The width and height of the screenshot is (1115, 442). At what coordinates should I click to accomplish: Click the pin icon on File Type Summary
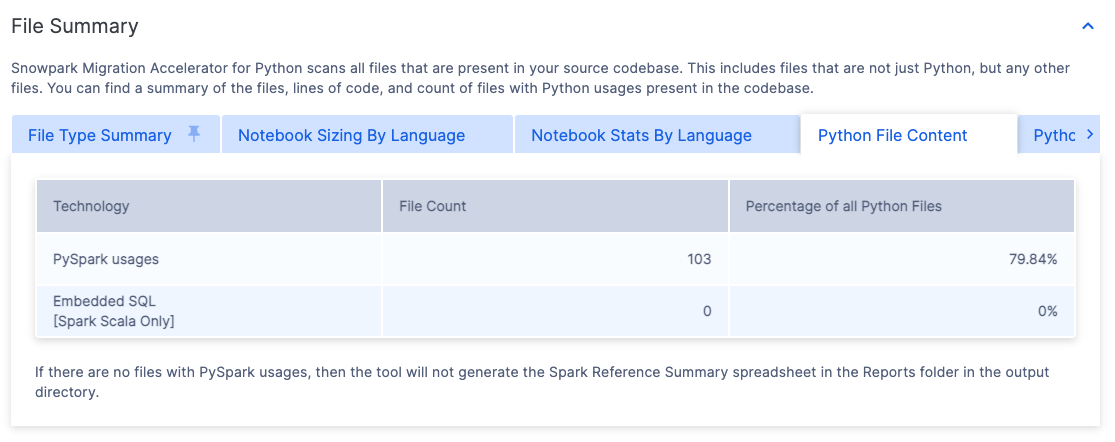(x=195, y=134)
